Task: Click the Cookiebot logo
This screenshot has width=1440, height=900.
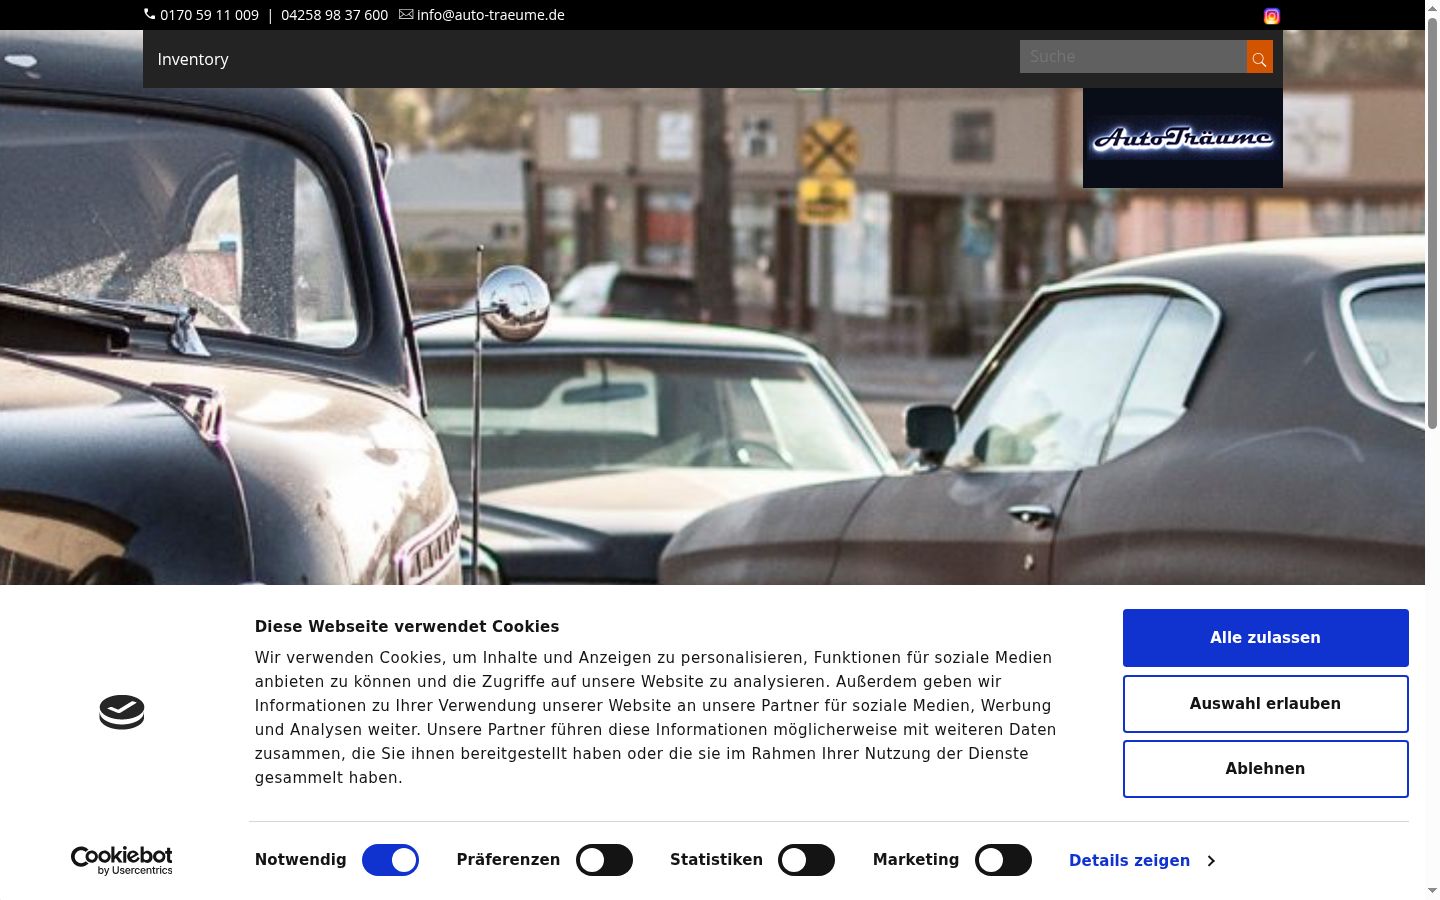Action: [122, 860]
